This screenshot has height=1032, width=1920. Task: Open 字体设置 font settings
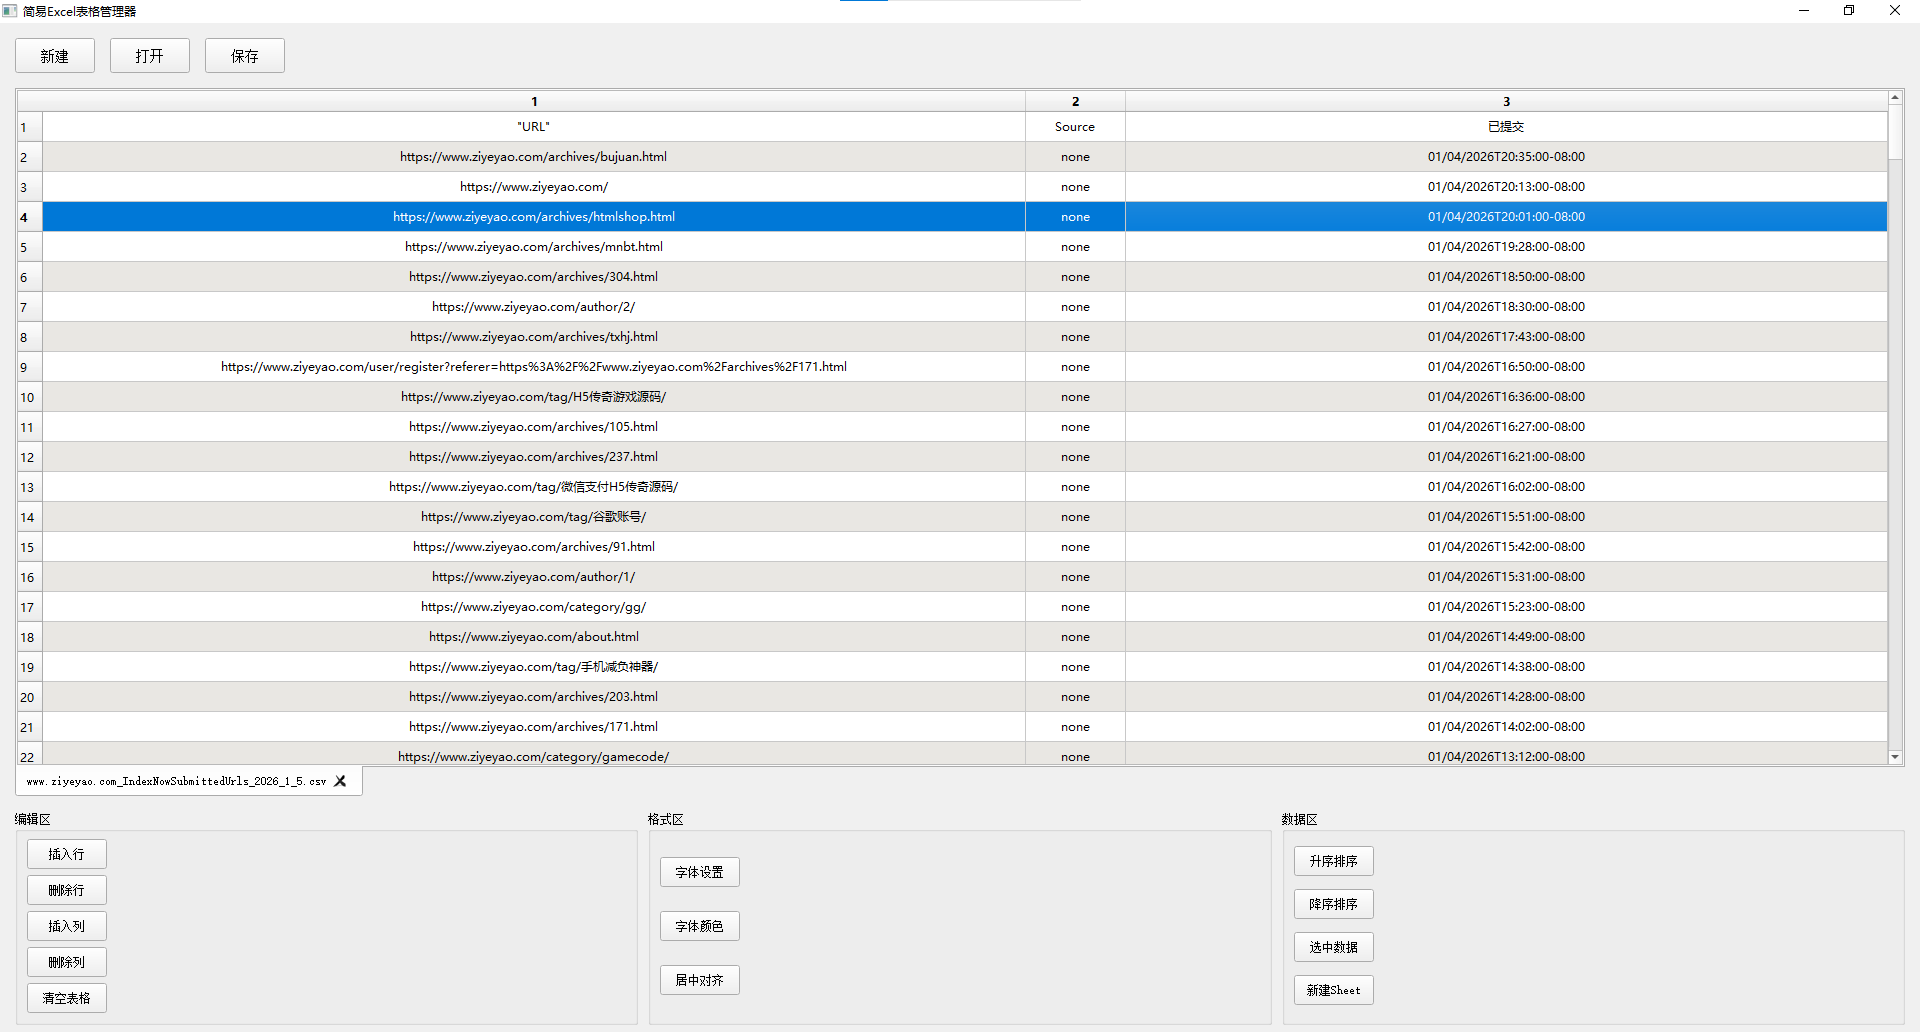click(699, 872)
